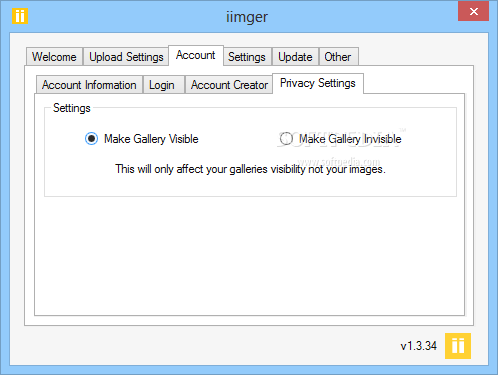This screenshot has height=375, width=498.
Task: Click the v1.3.34 version label
Action: coord(419,346)
